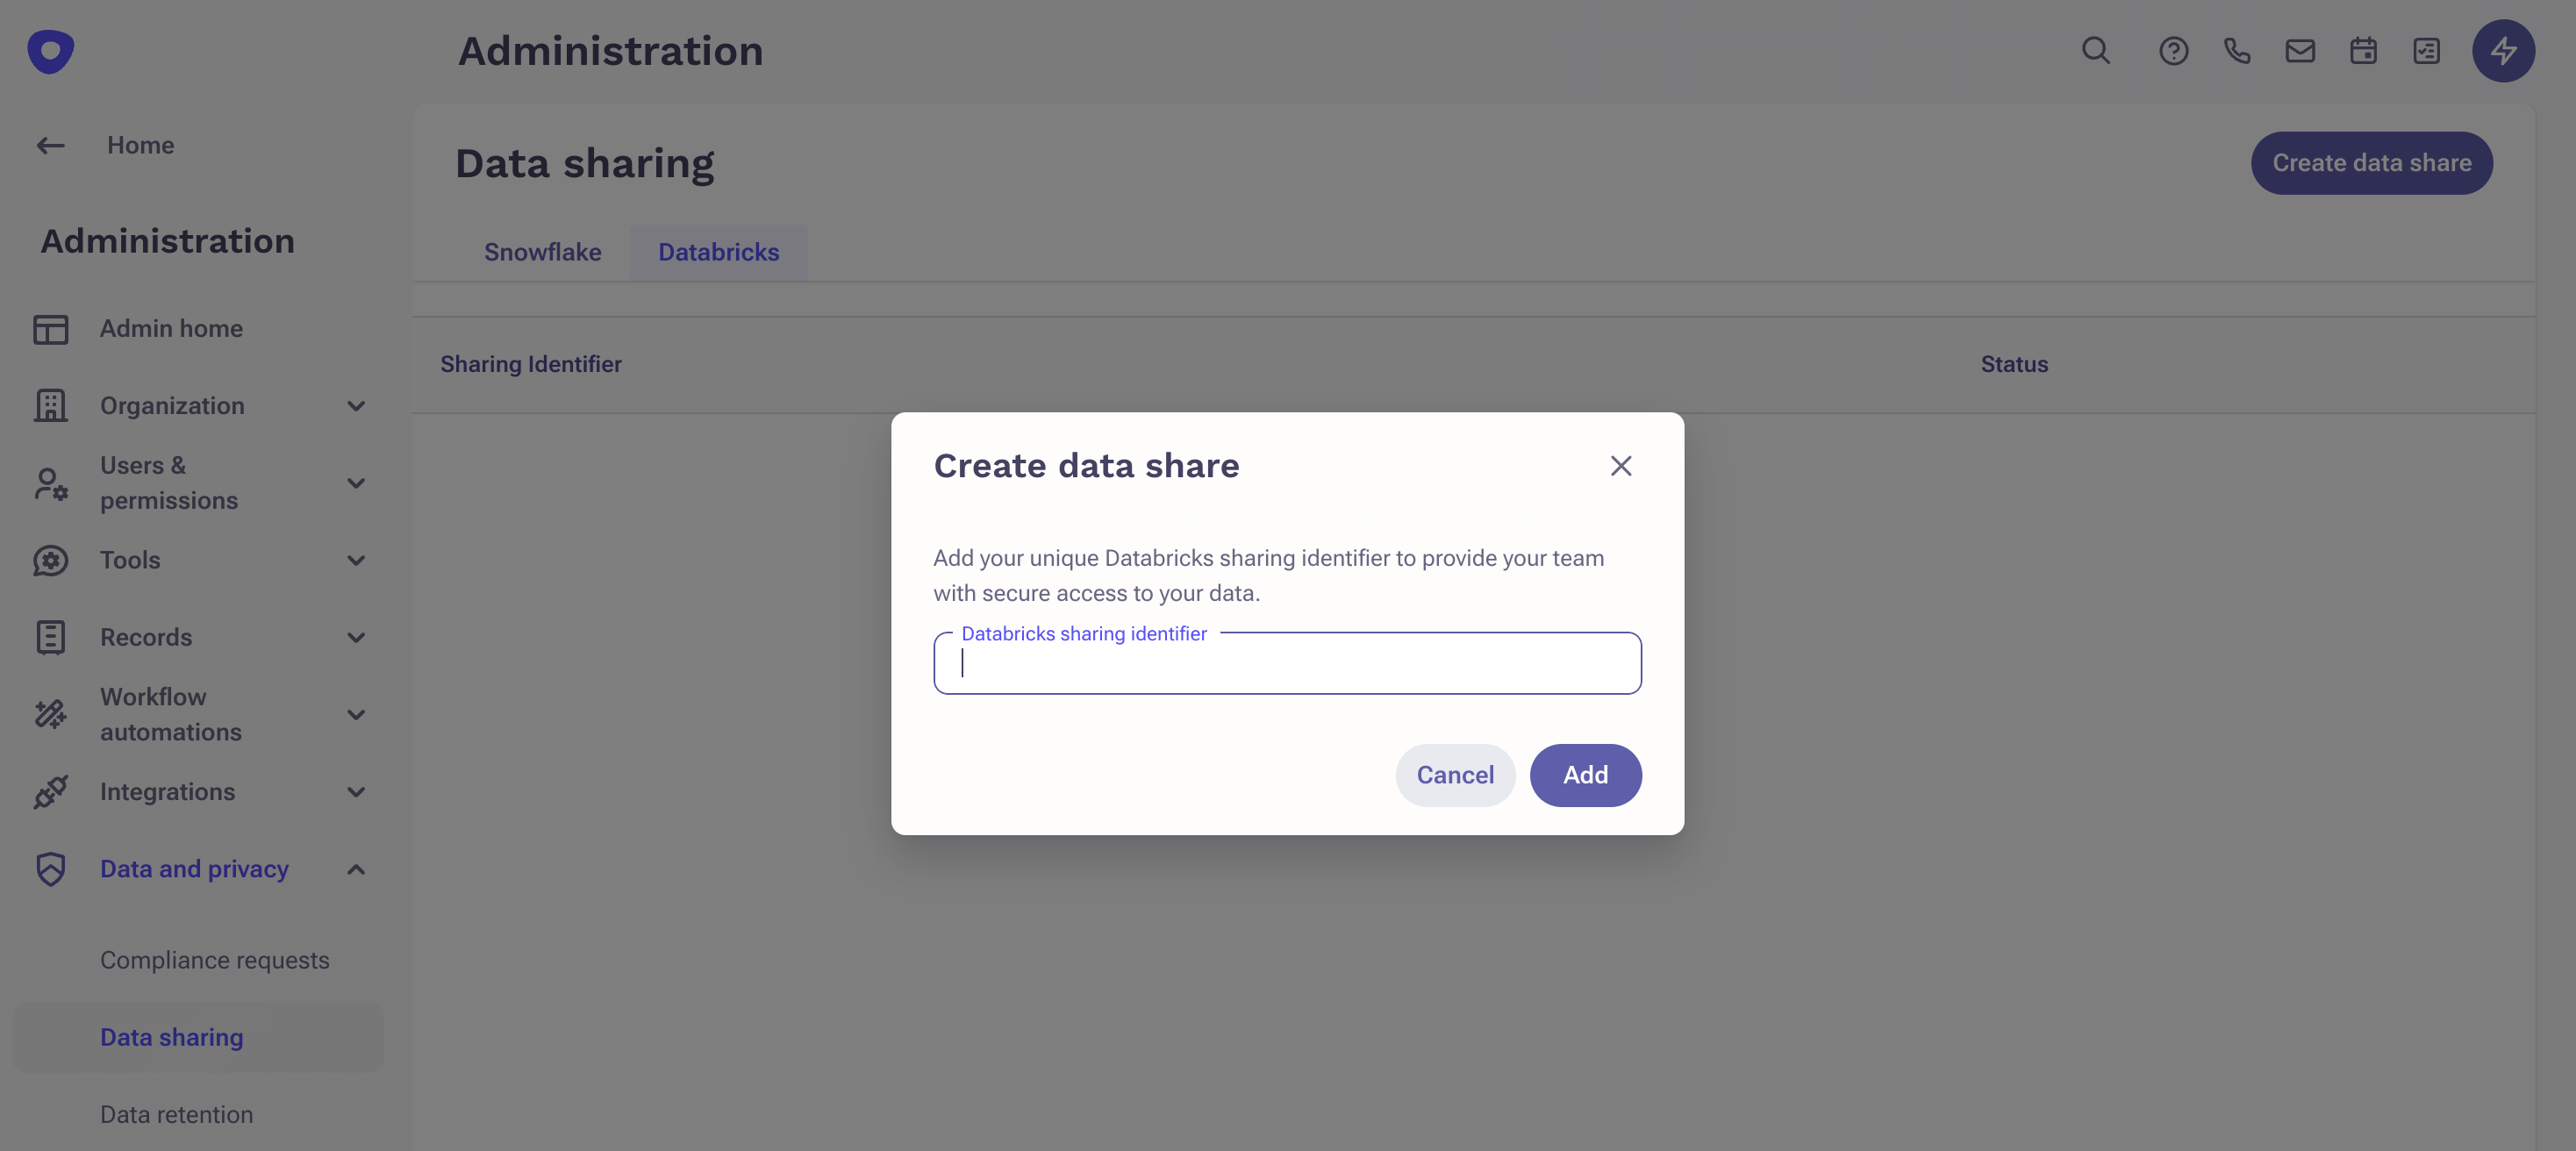Click the help question mark icon
The width and height of the screenshot is (2576, 1151).
2173,51
